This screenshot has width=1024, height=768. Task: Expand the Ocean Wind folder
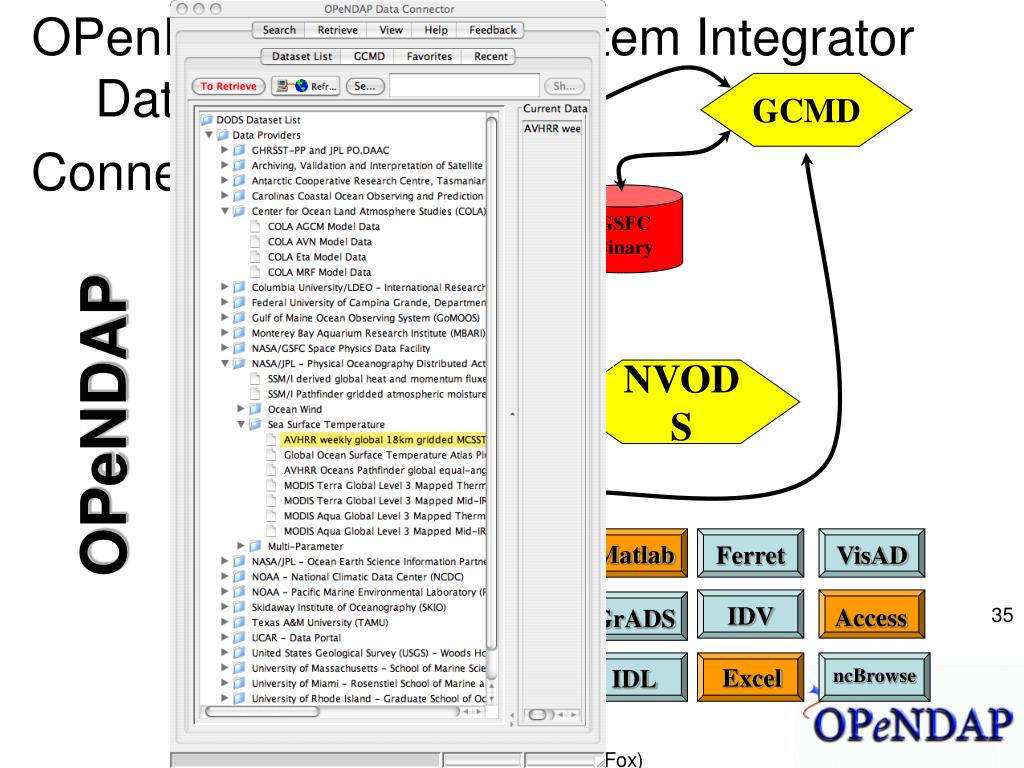241,409
